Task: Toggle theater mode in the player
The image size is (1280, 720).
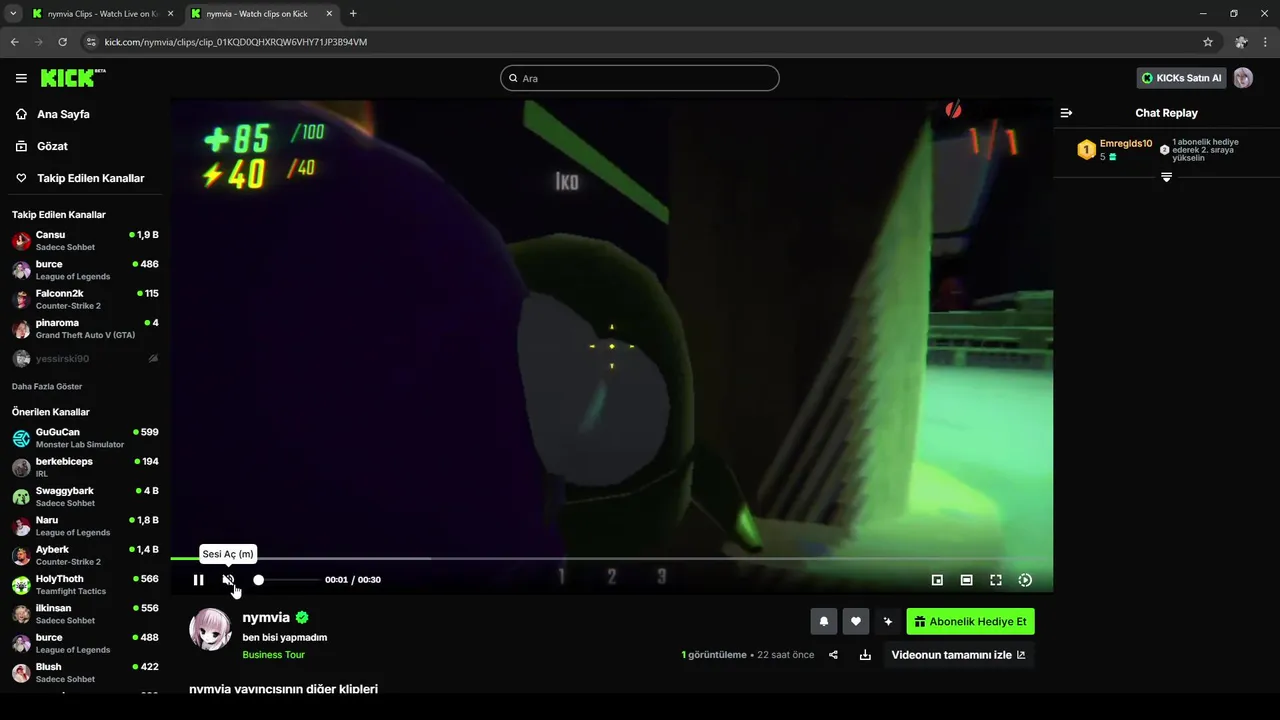Action: tap(967, 580)
